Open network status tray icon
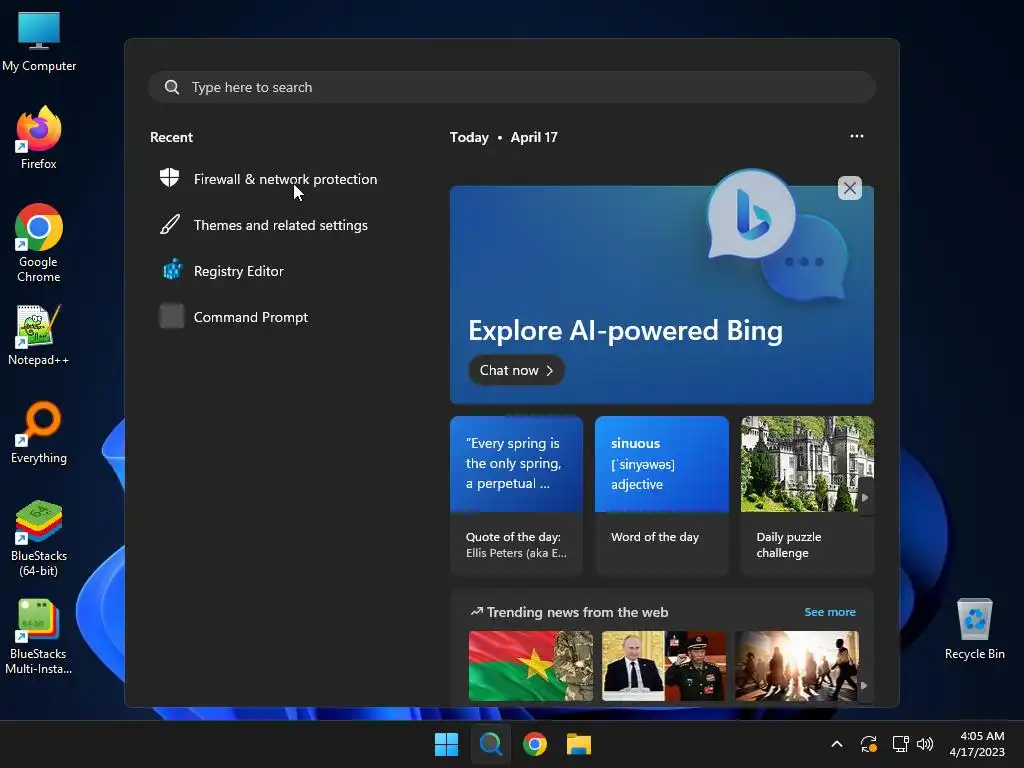The image size is (1024, 768). 901,744
